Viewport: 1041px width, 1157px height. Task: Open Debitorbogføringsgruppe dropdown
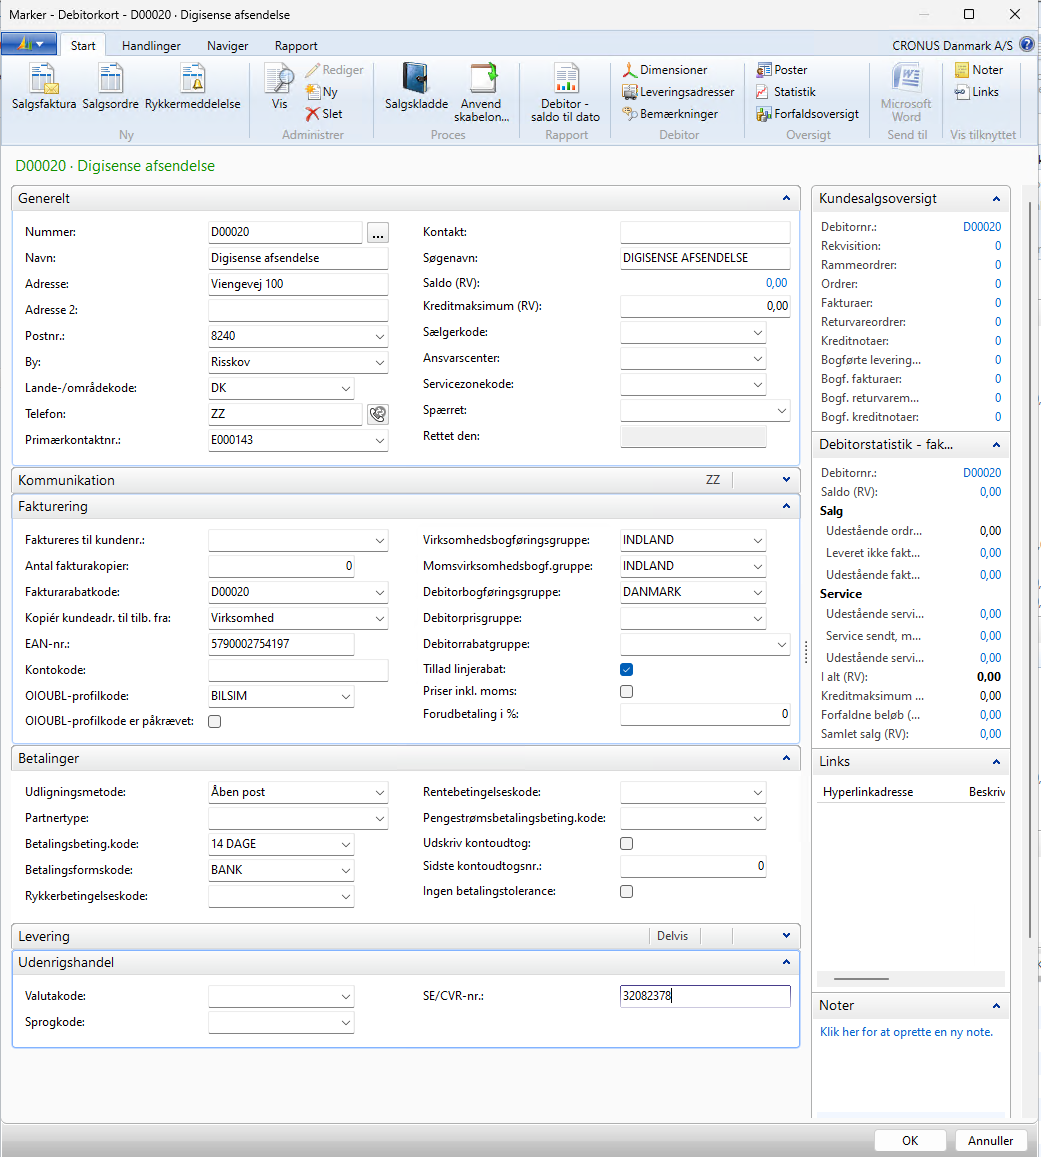coord(758,593)
